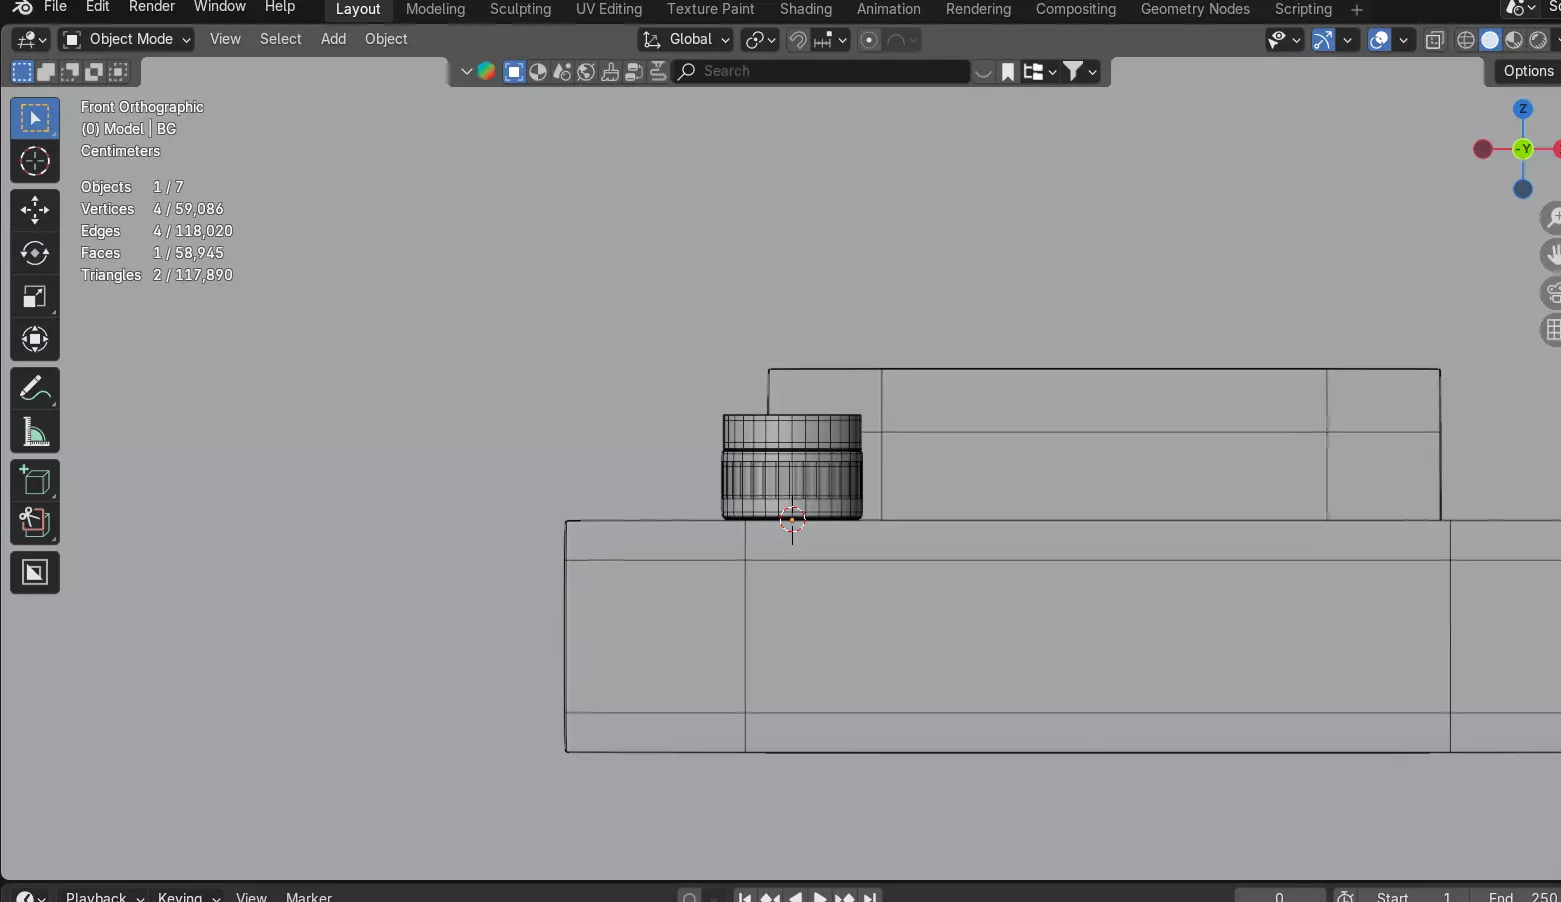The image size is (1561, 902).
Task: Click the green Y axis gizmo handle
Action: click(1523, 149)
